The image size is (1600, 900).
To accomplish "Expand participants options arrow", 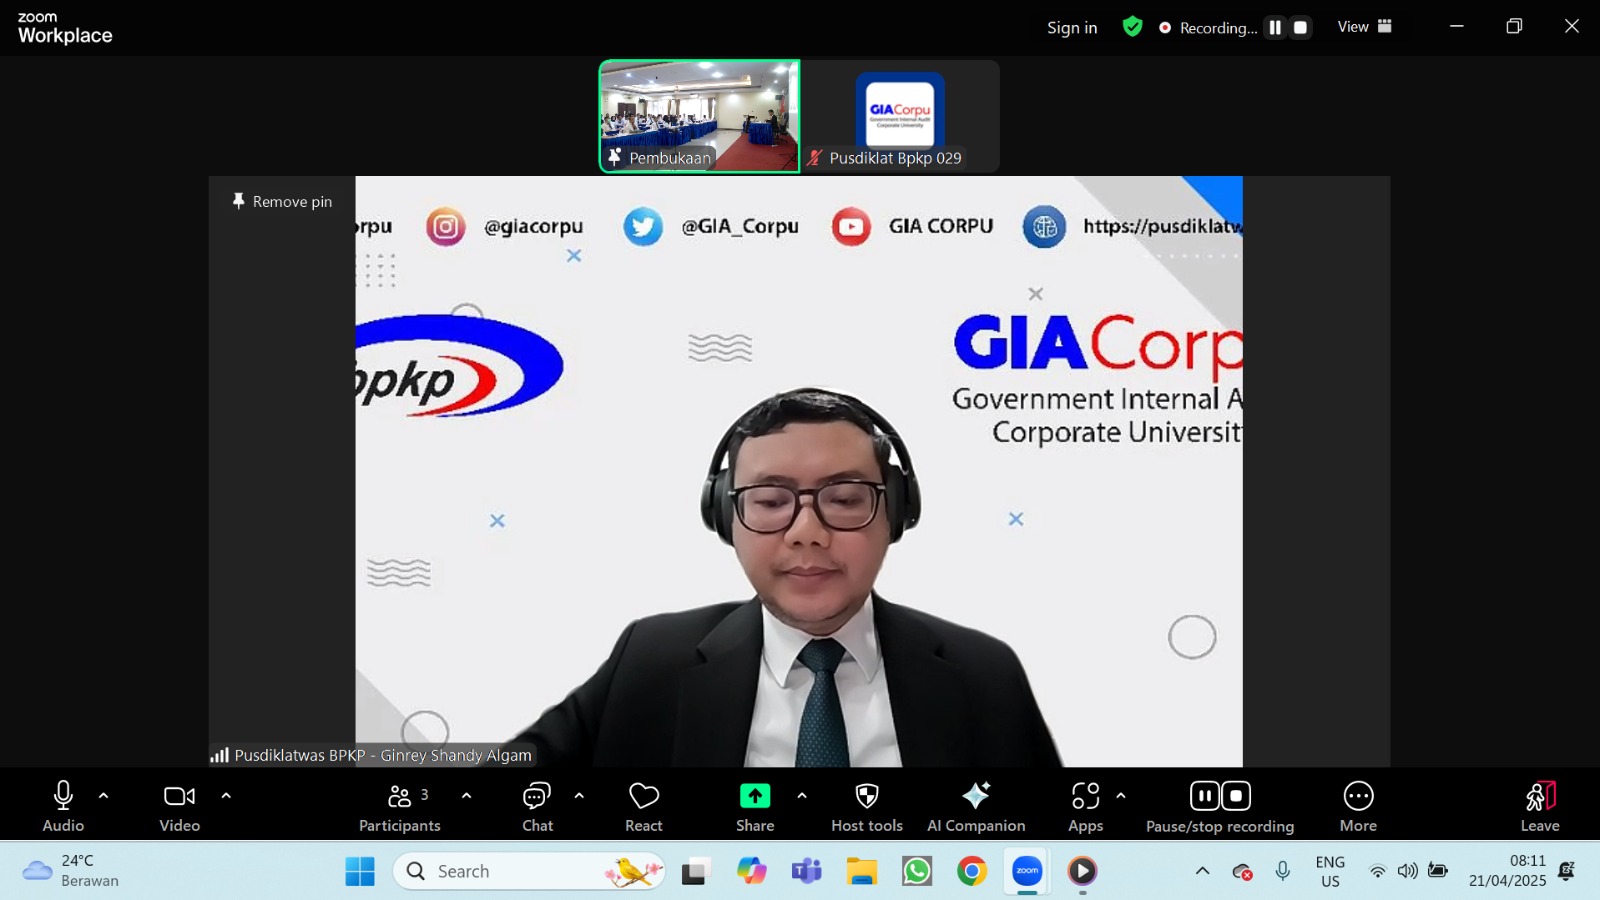I will 466,796.
